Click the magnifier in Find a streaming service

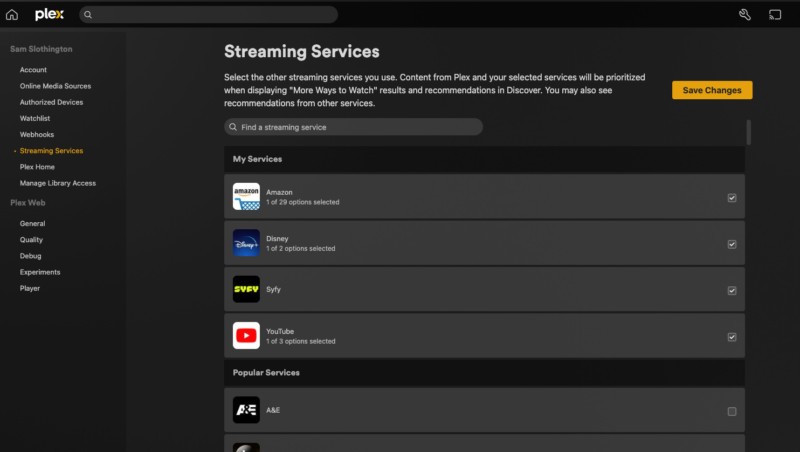pos(233,127)
